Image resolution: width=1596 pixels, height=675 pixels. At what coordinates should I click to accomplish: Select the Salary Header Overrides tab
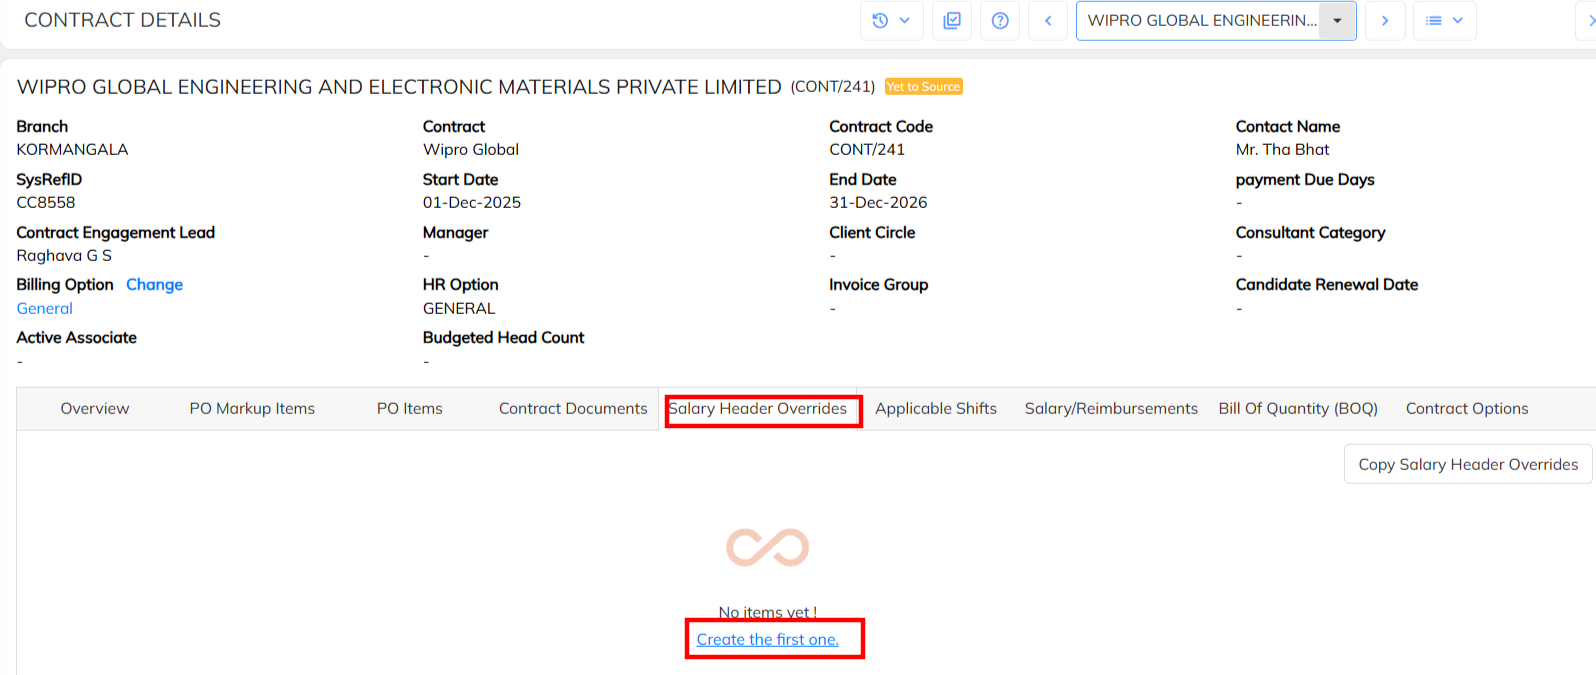click(758, 409)
